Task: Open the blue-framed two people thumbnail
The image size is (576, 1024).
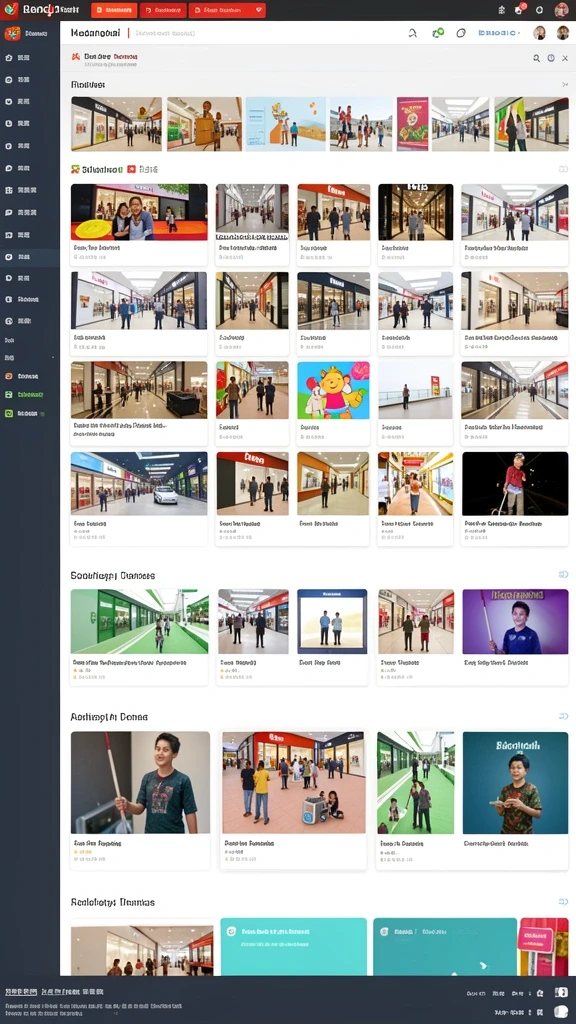Action: [332, 622]
